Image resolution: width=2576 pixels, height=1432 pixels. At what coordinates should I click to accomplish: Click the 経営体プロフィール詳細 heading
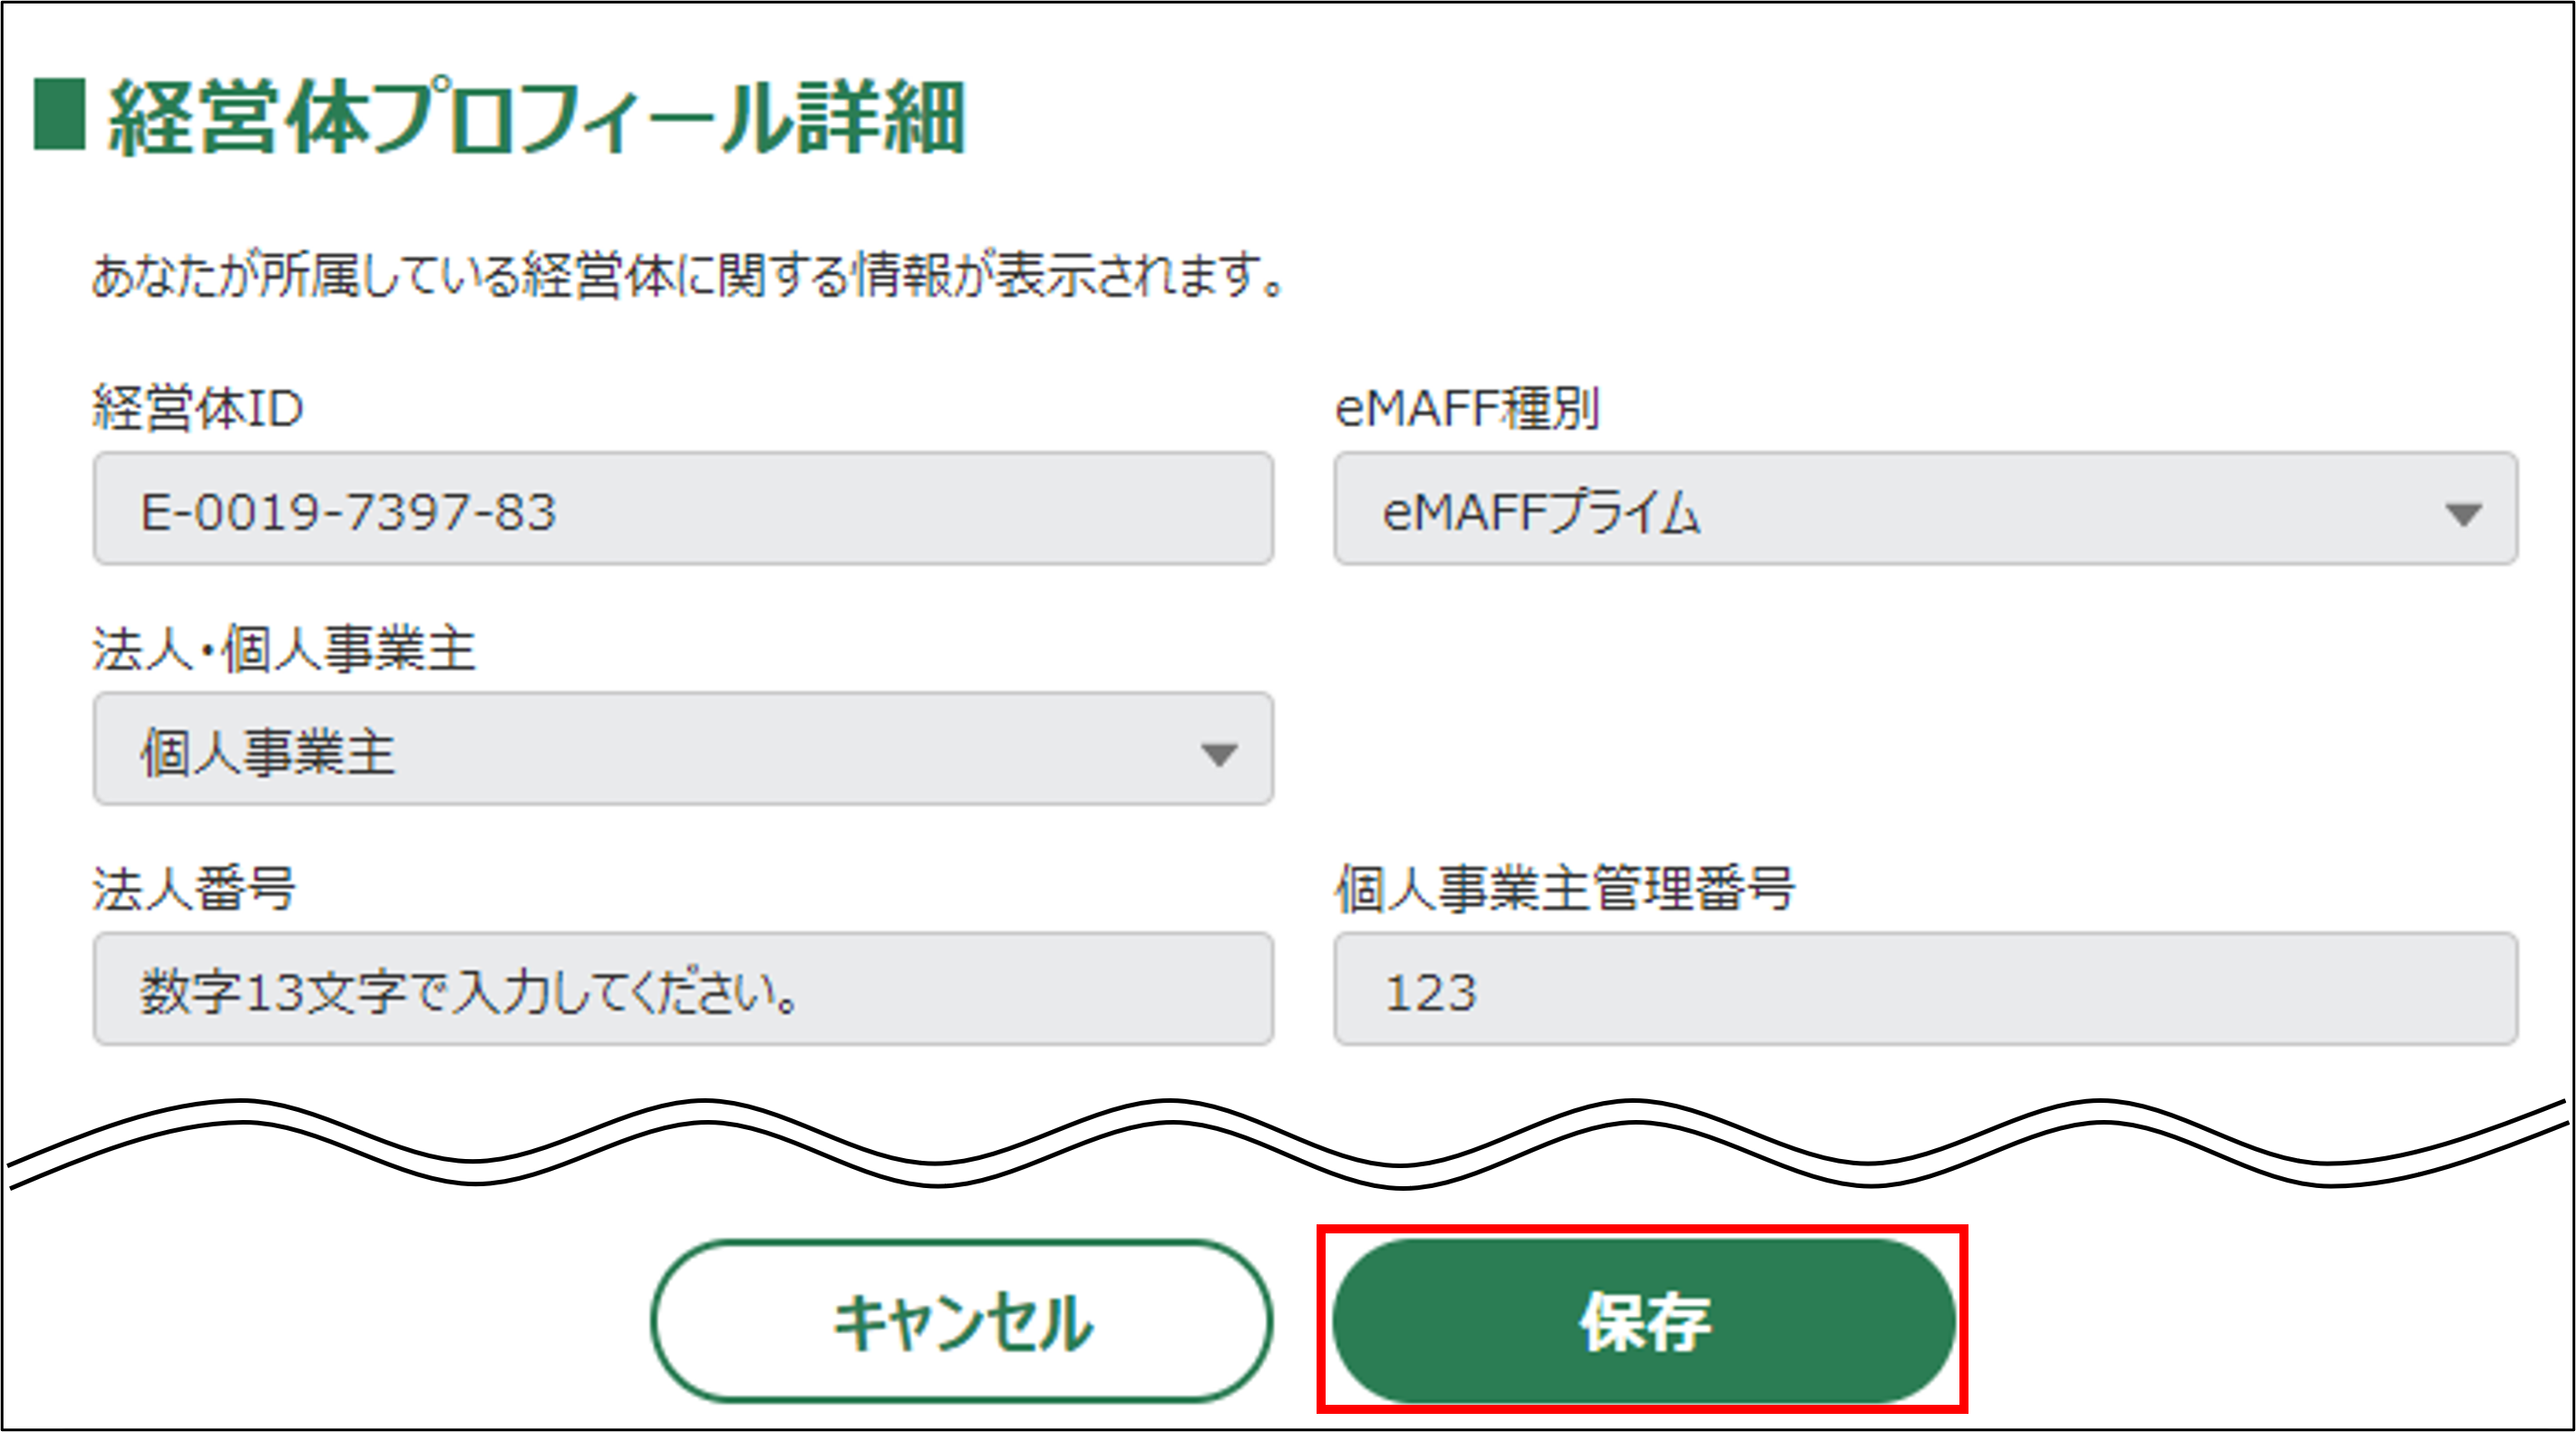click(x=537, y=118)
